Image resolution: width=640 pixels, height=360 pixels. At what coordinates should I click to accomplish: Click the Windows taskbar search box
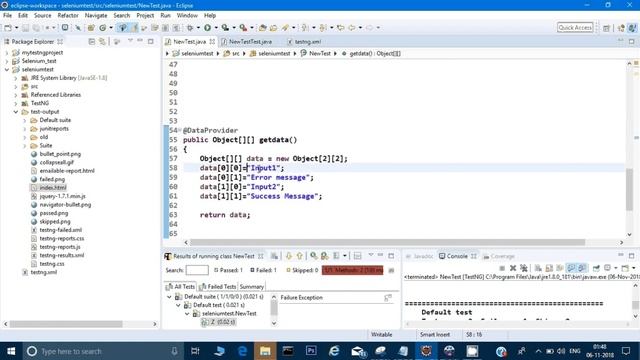[102, 351]
